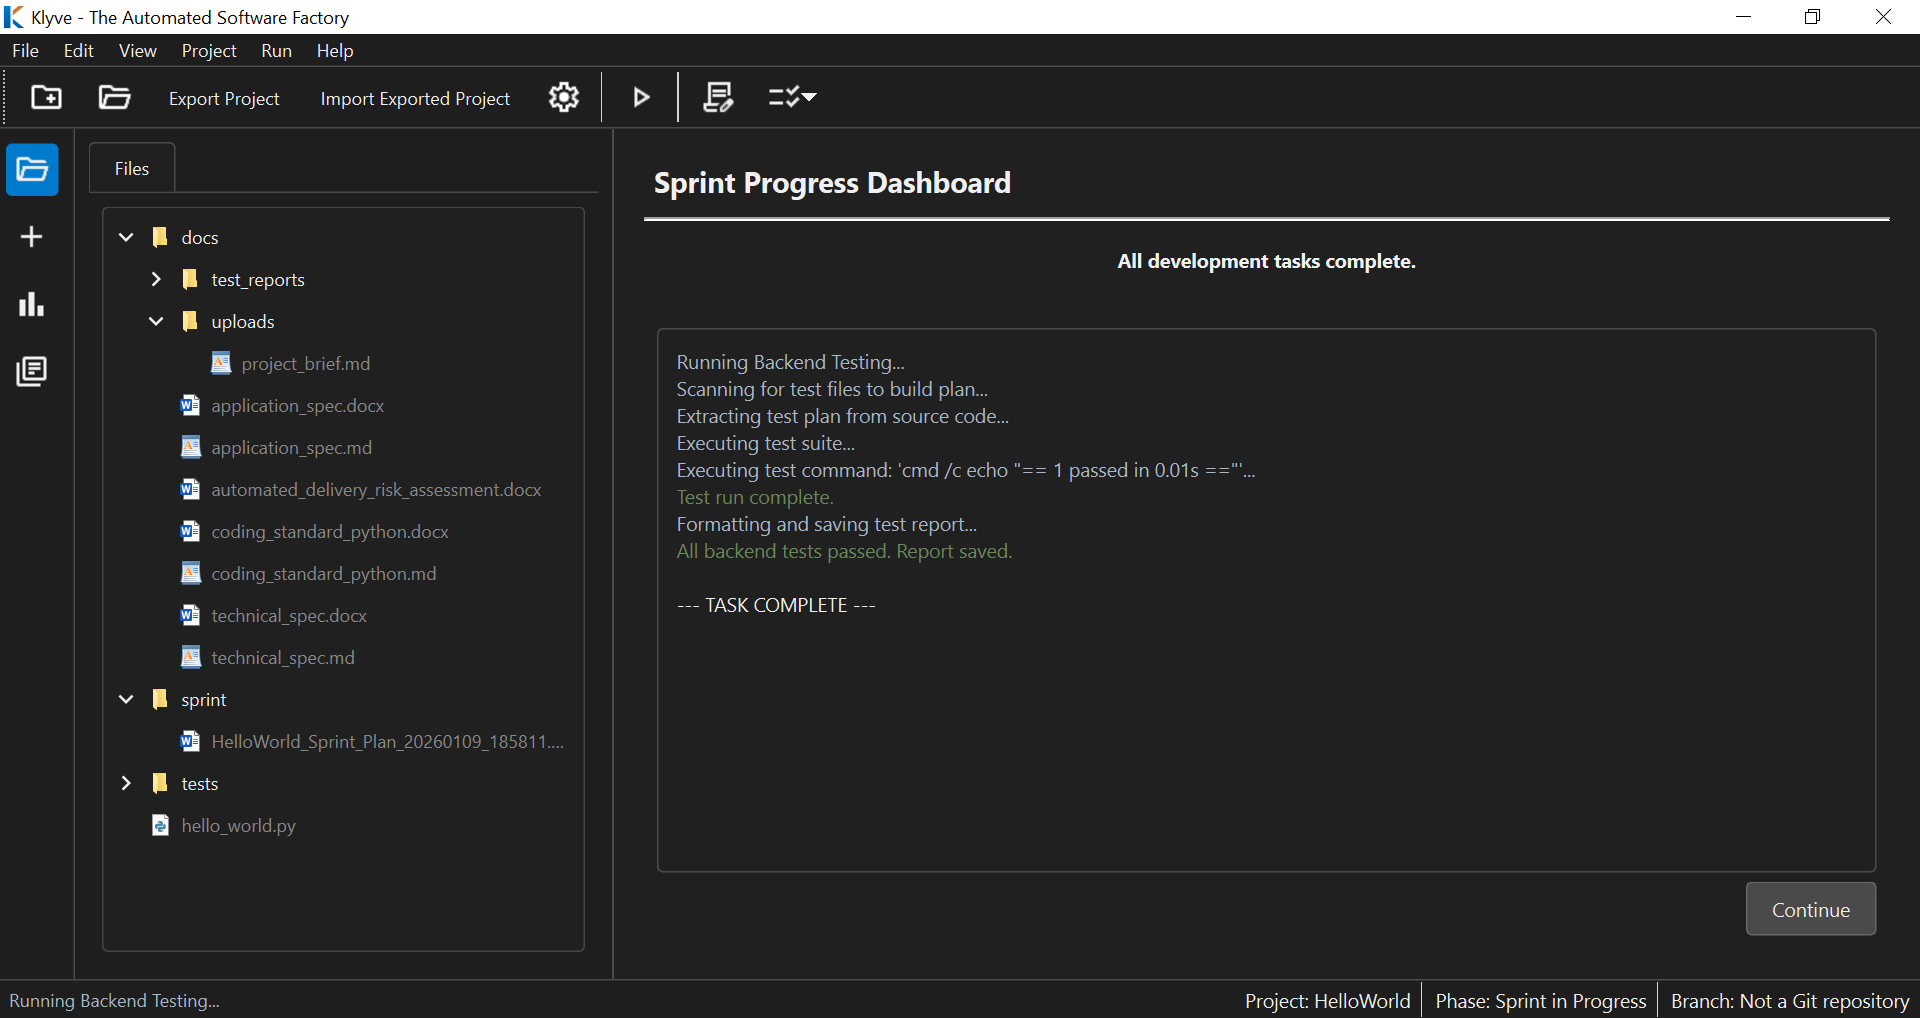Open the task checklist dropdown in toolbar
The image size is (1920, 1018).
tap(791, 97)
